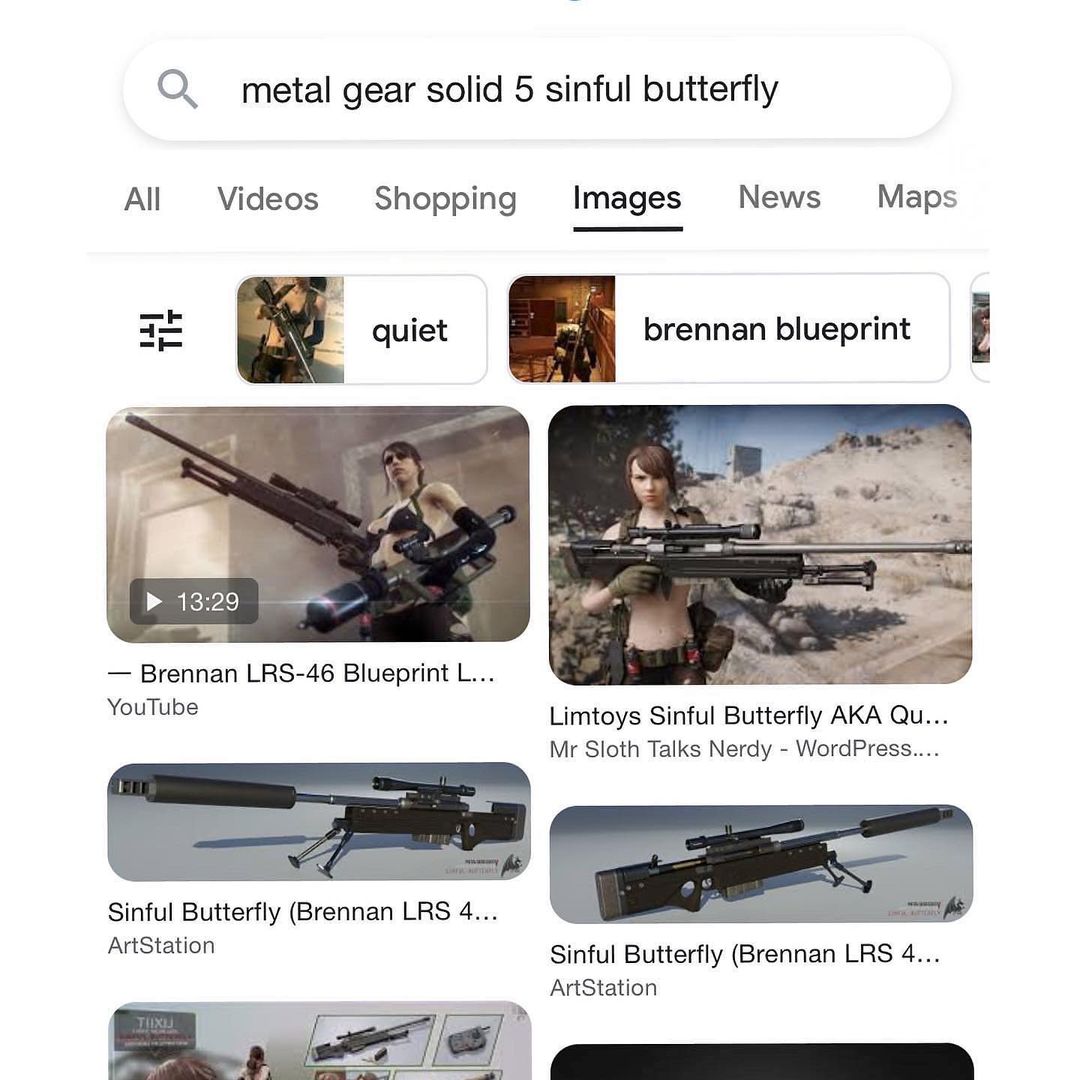1080x1080 pixels.
Task: Open the bottom-left figure accessories thumbnail
Action: [x=320, y=1041]
